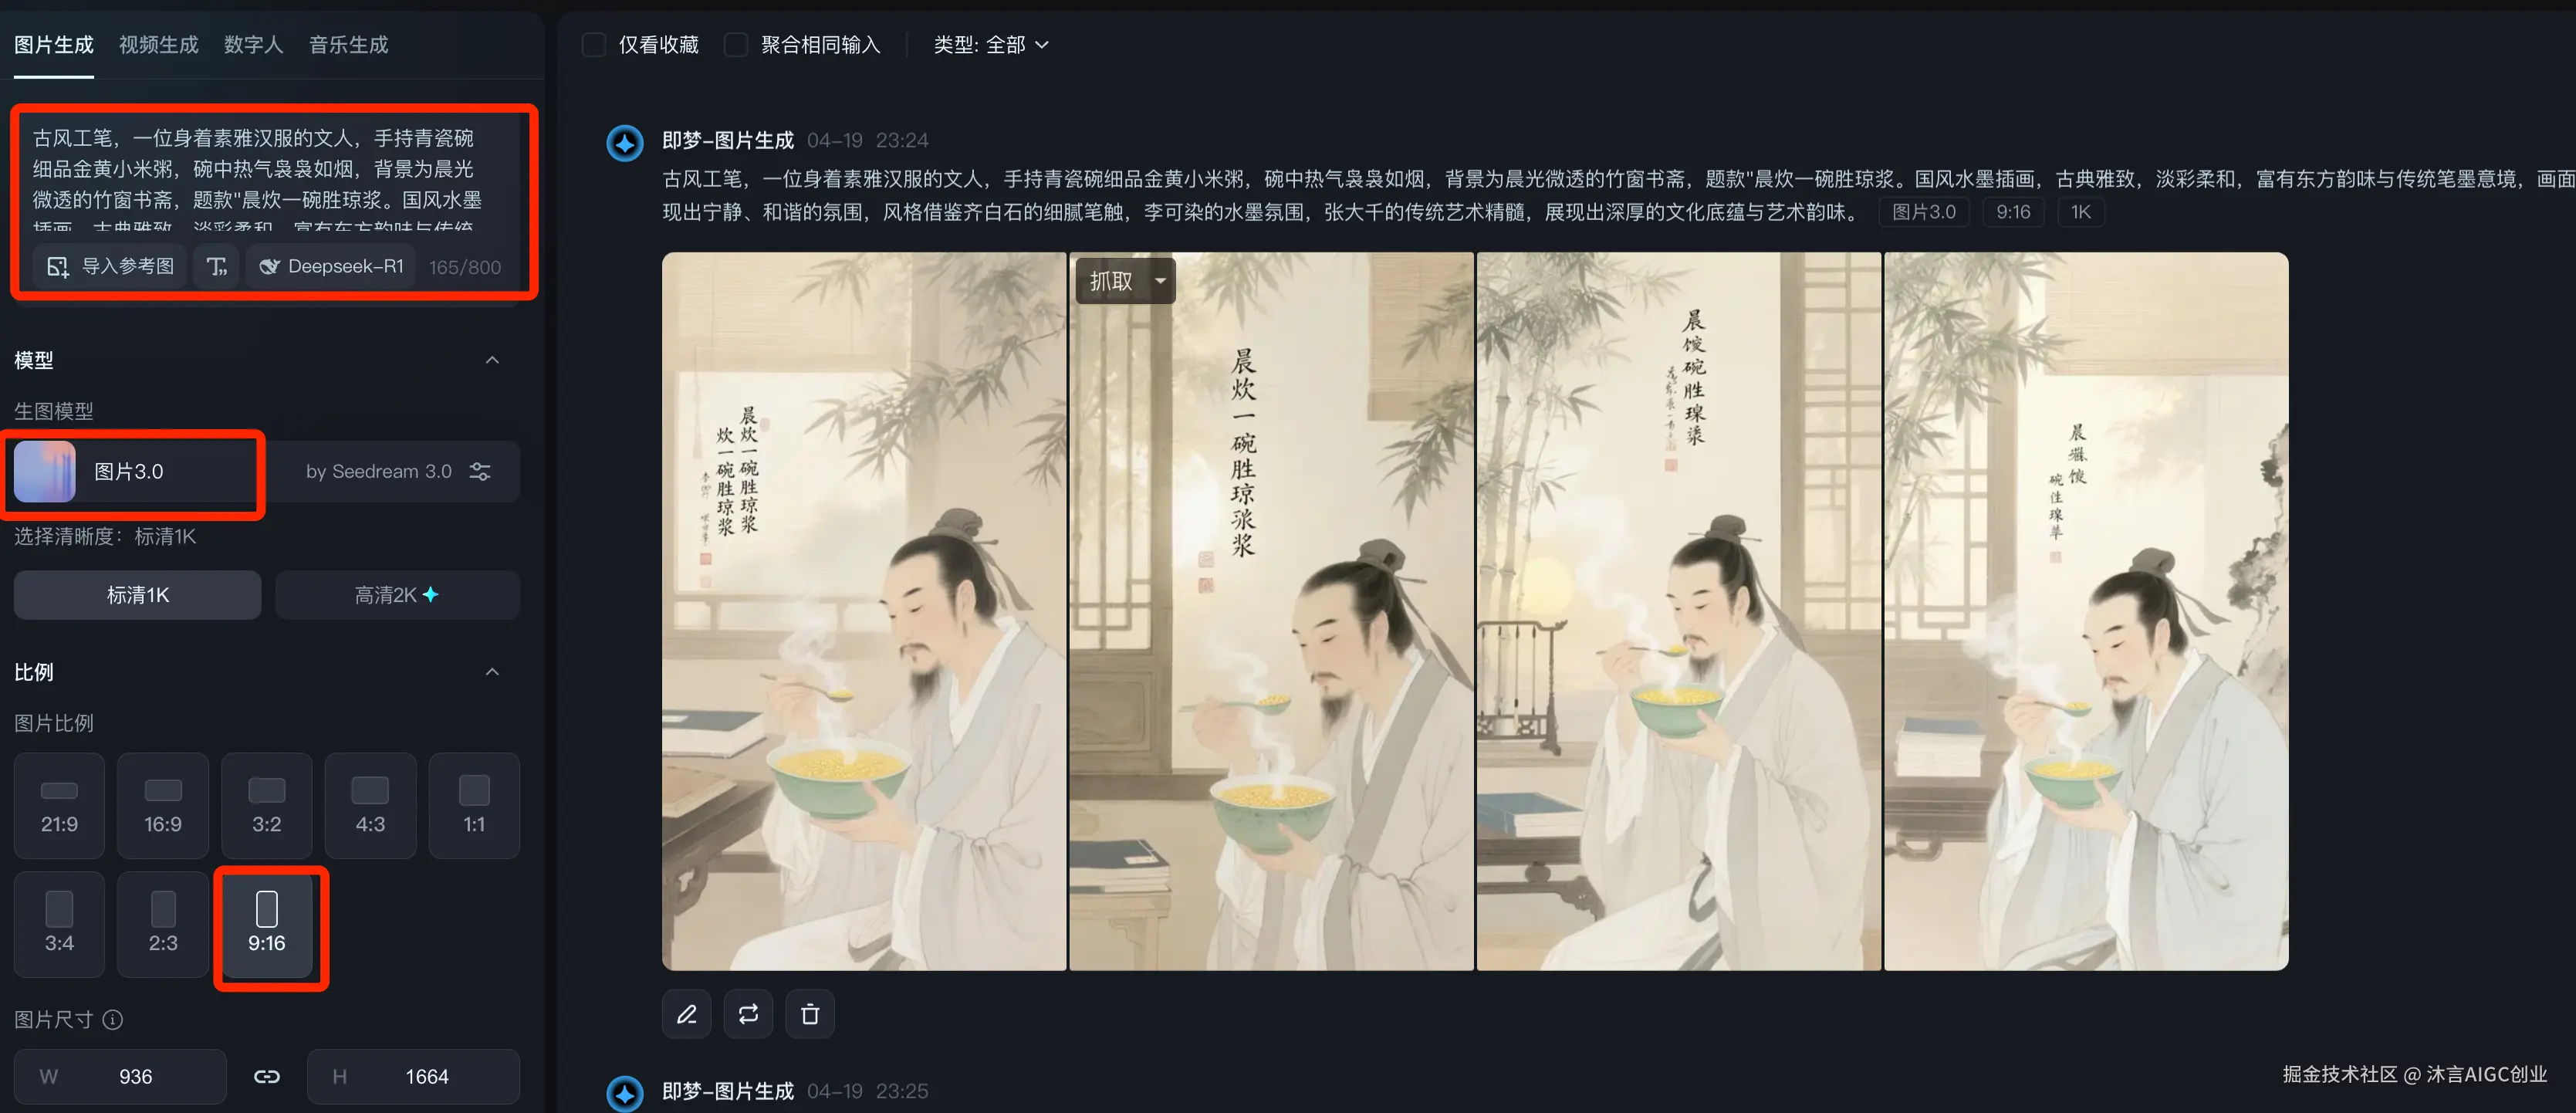The width and height of the screenshot is (2576, 1113).
Task: Collapse the 比例 section
Action: (492, 672)
